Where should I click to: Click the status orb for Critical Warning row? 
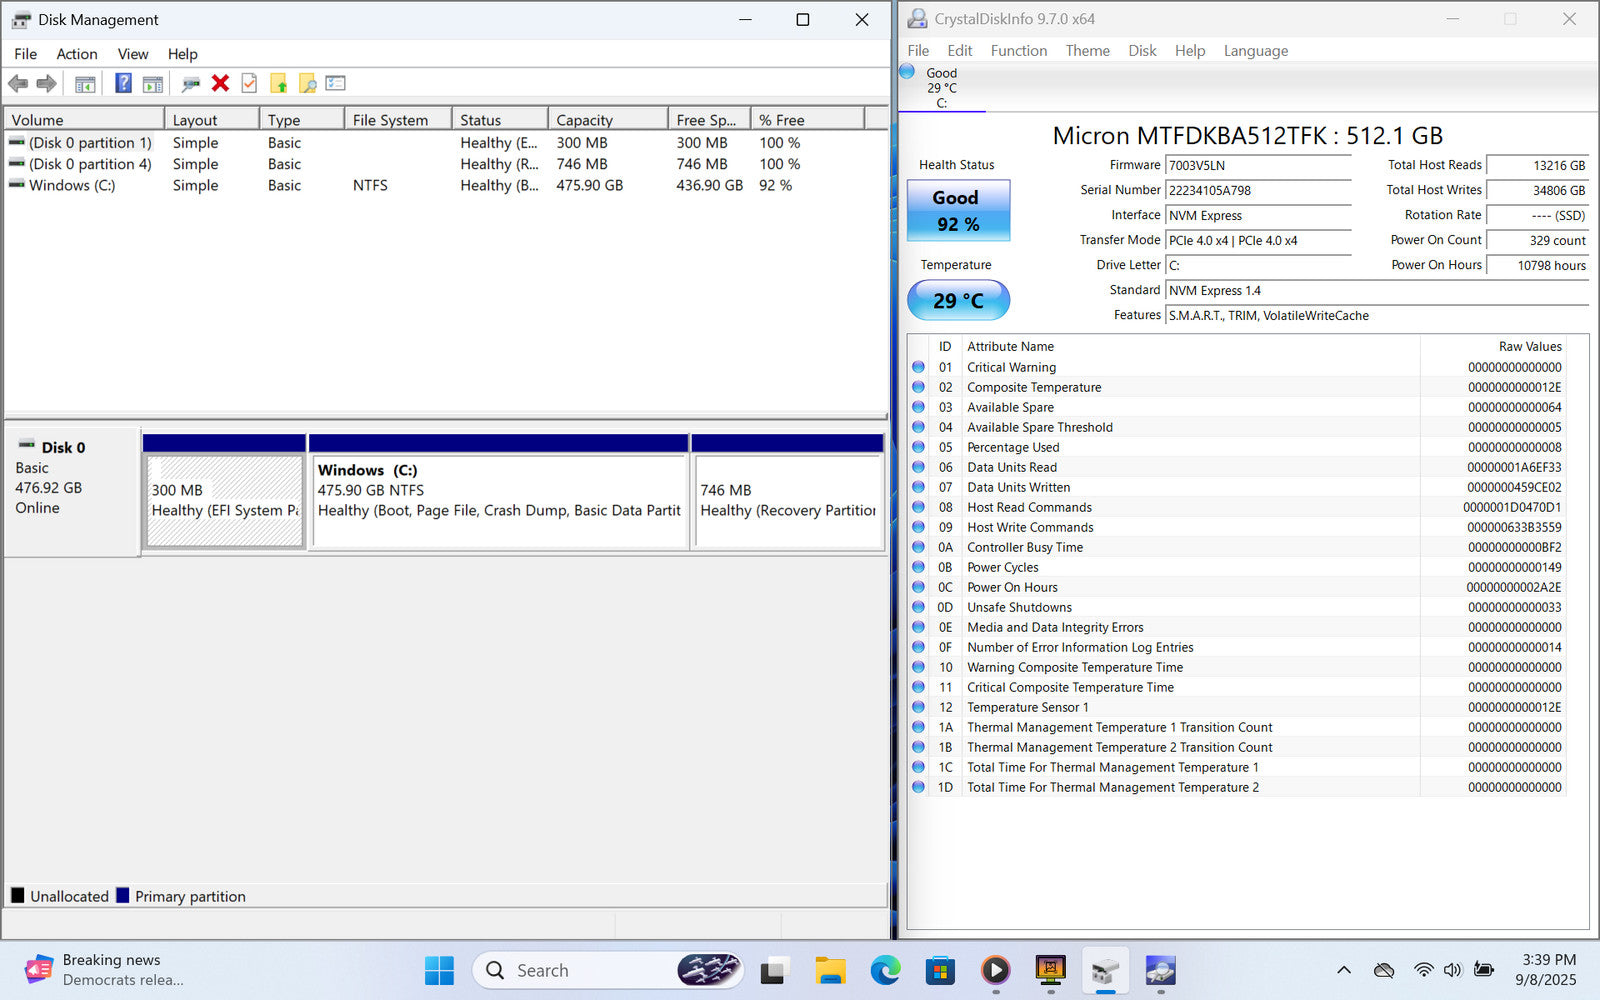point(918,367)
